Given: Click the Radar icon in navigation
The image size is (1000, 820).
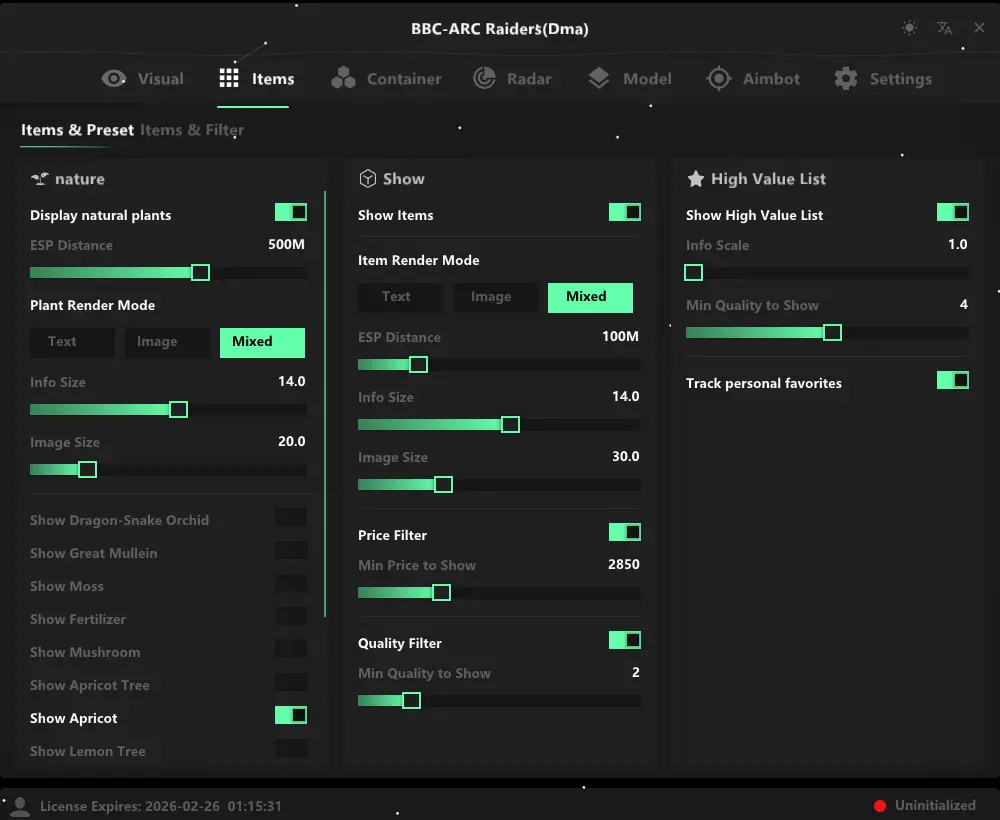Looking at the screenshot, I should (x=485, y=79).
